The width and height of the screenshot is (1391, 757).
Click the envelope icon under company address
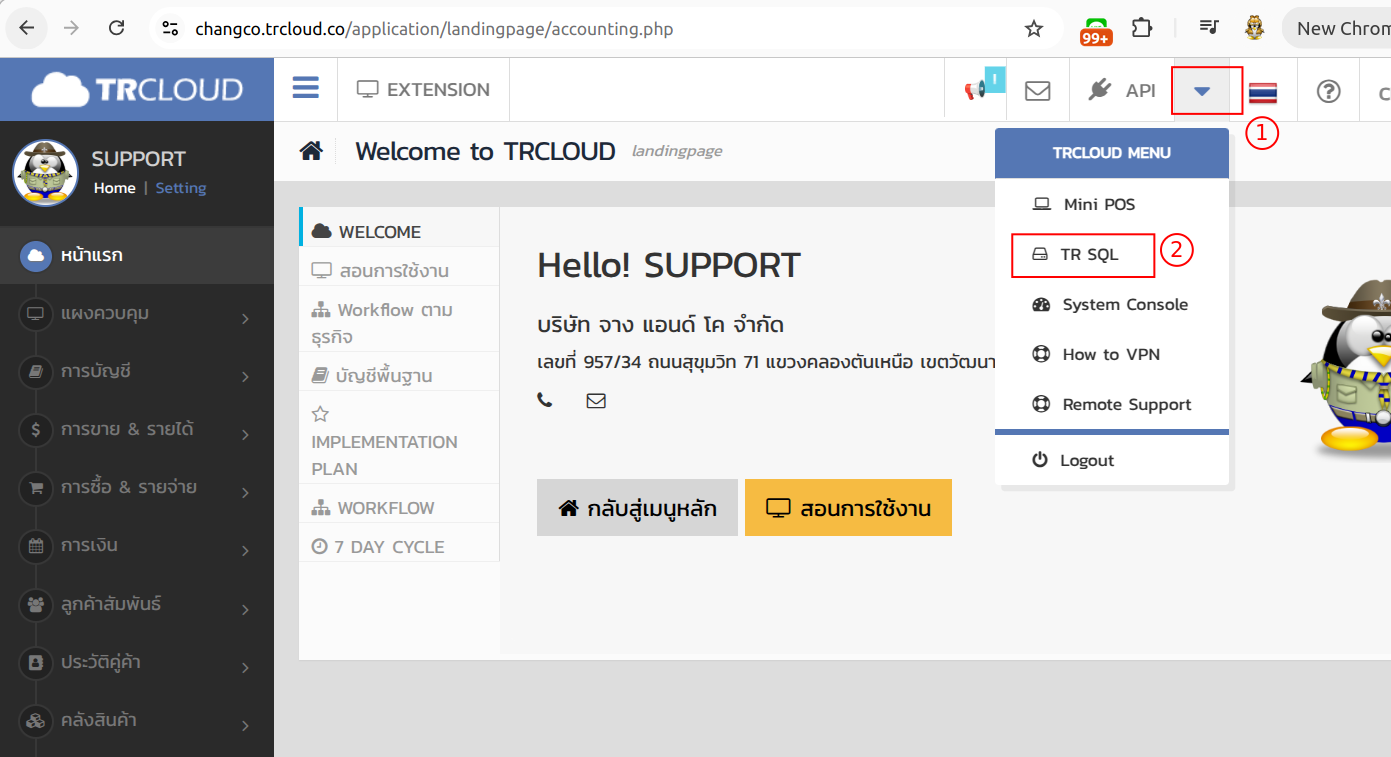pos(596,401)
